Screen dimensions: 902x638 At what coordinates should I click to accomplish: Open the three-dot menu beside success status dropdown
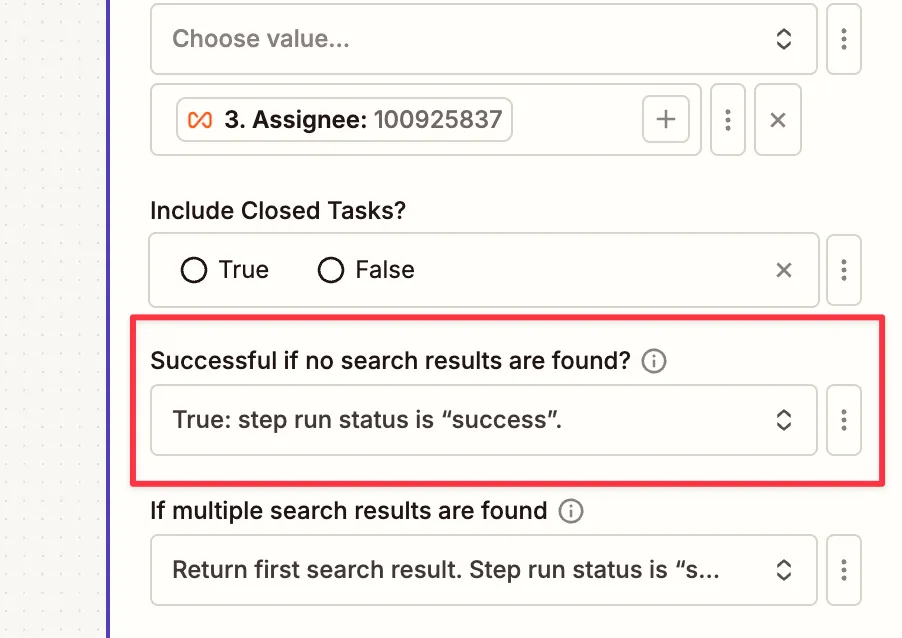coord(844,420)
